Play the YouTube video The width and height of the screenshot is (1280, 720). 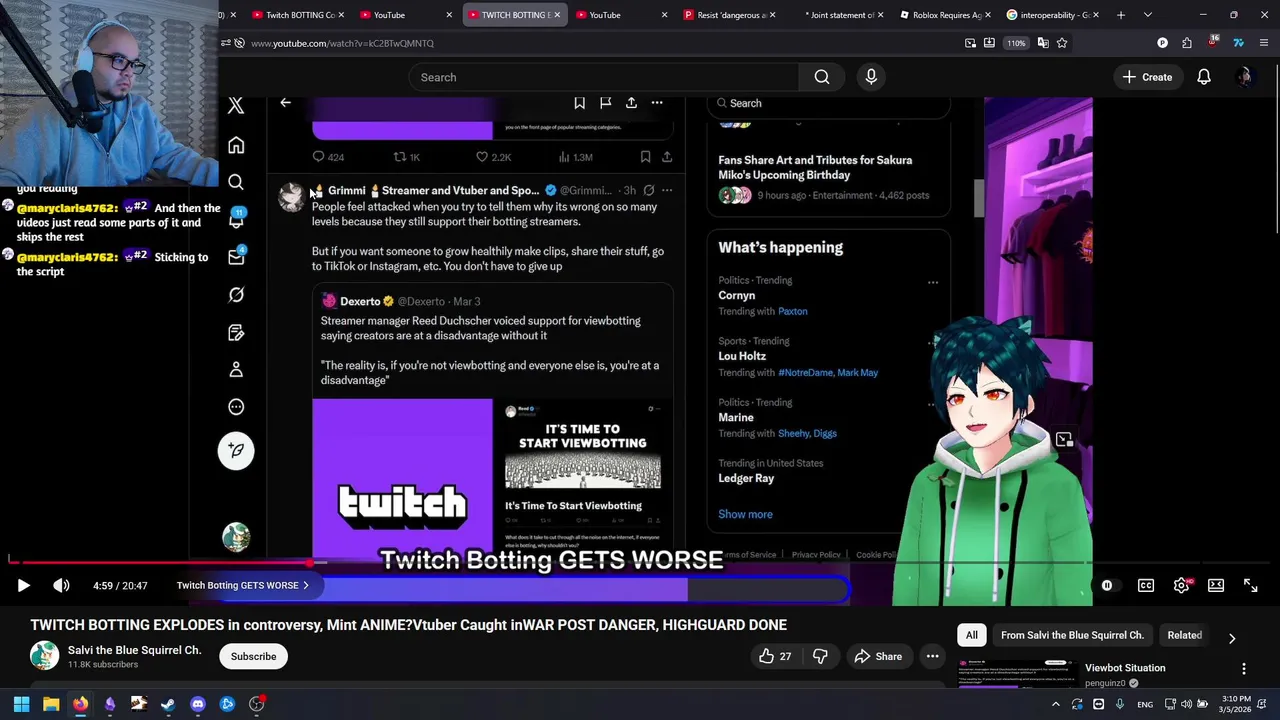[x=24, y=586]
